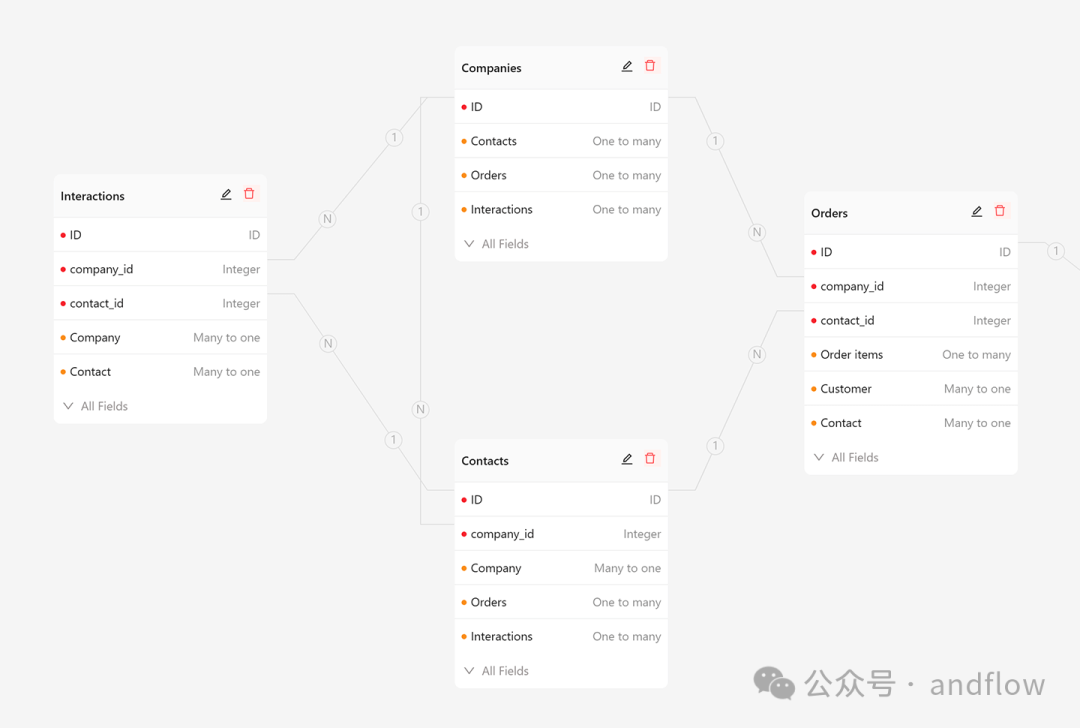Edit the Orders table via its pencil icon
Screen dimensions: 1080x728
(x=976, y=211)
